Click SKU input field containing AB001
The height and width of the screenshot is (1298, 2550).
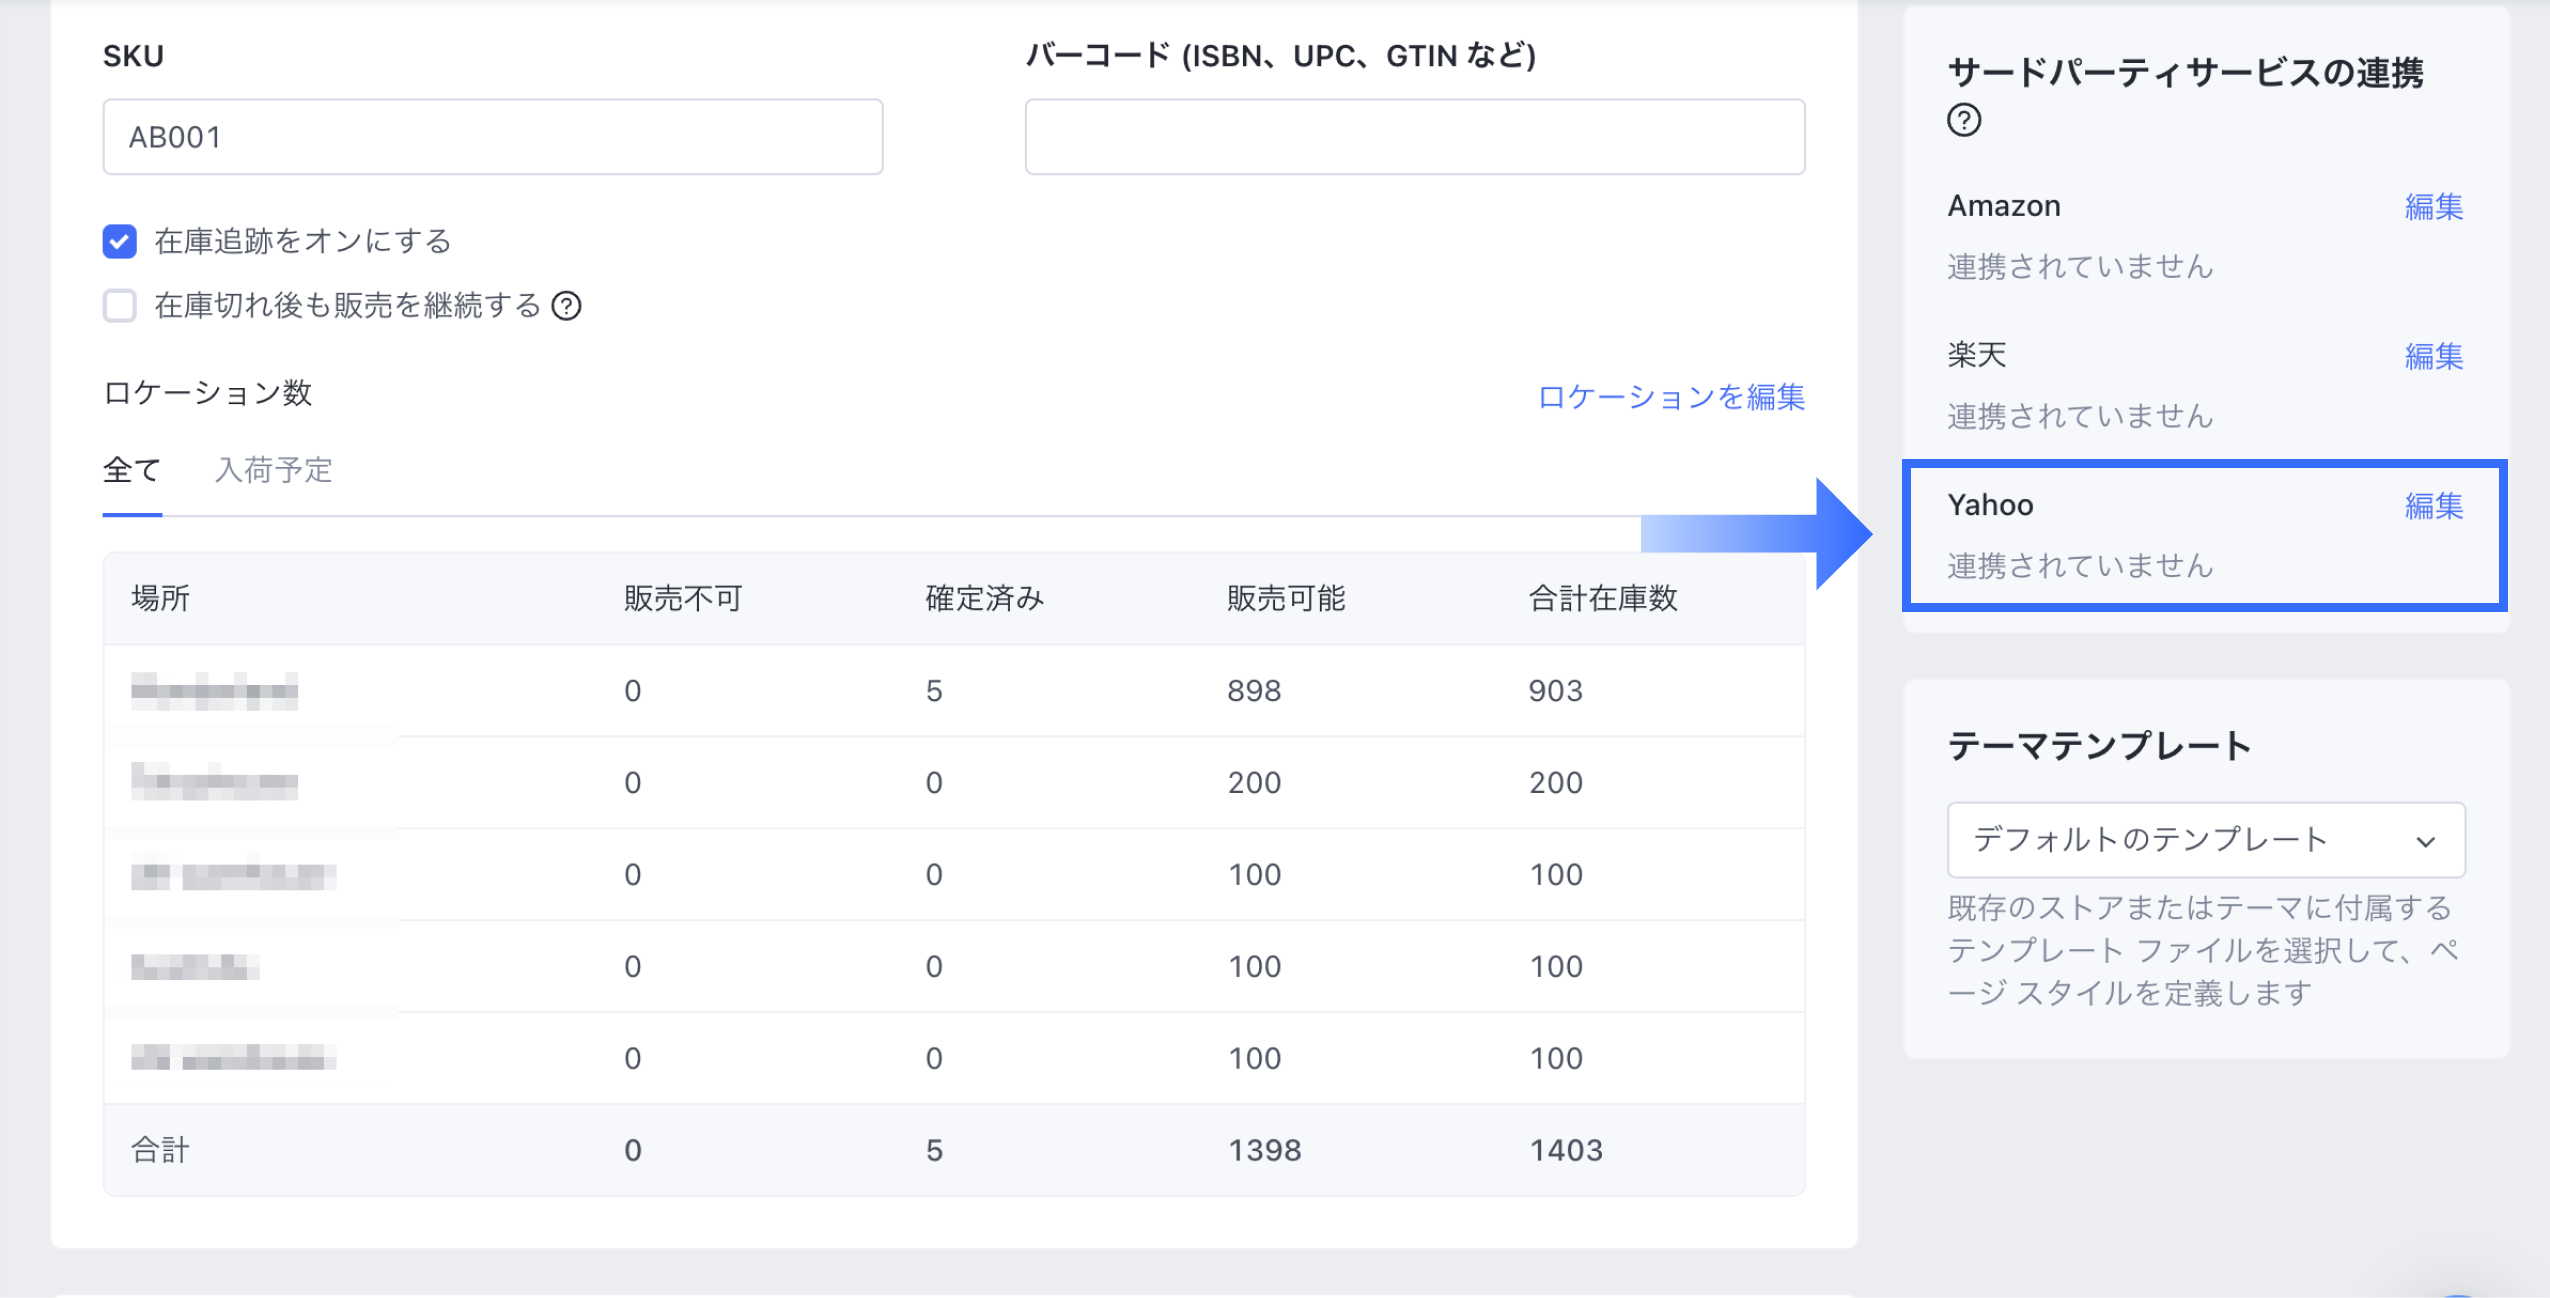[492, 137]
